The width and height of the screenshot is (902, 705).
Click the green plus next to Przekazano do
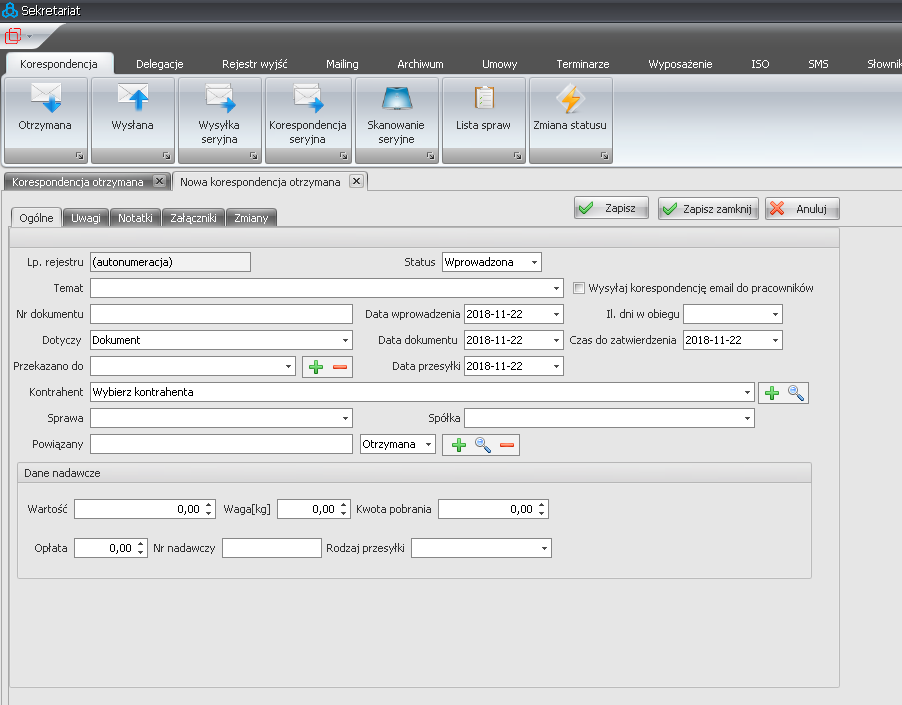pyautogui.click(x=316, y=367)
